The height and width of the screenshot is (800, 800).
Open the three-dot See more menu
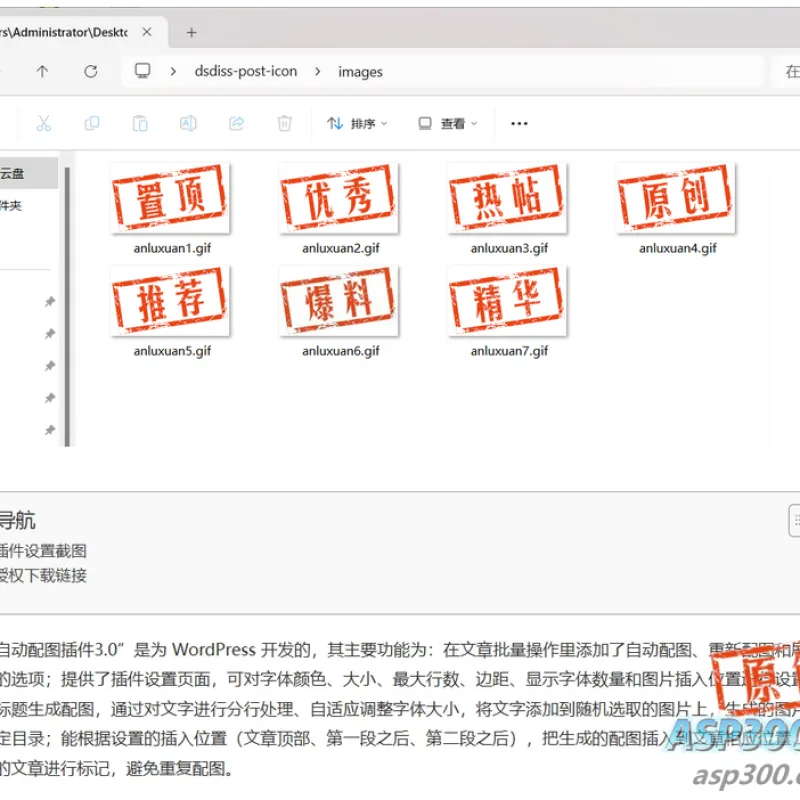point(519,123)
